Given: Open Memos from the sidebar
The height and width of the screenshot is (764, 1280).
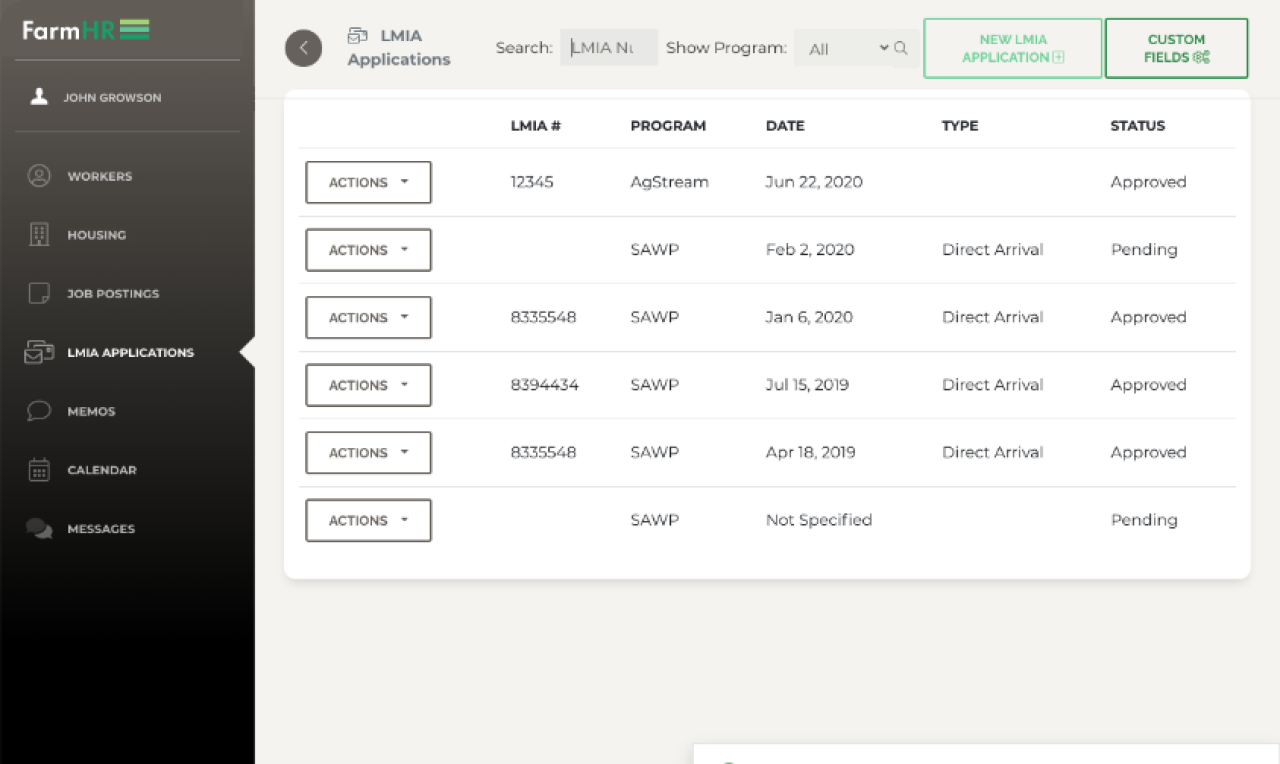Looking at the screenshot, I should [x=91, y=411].
